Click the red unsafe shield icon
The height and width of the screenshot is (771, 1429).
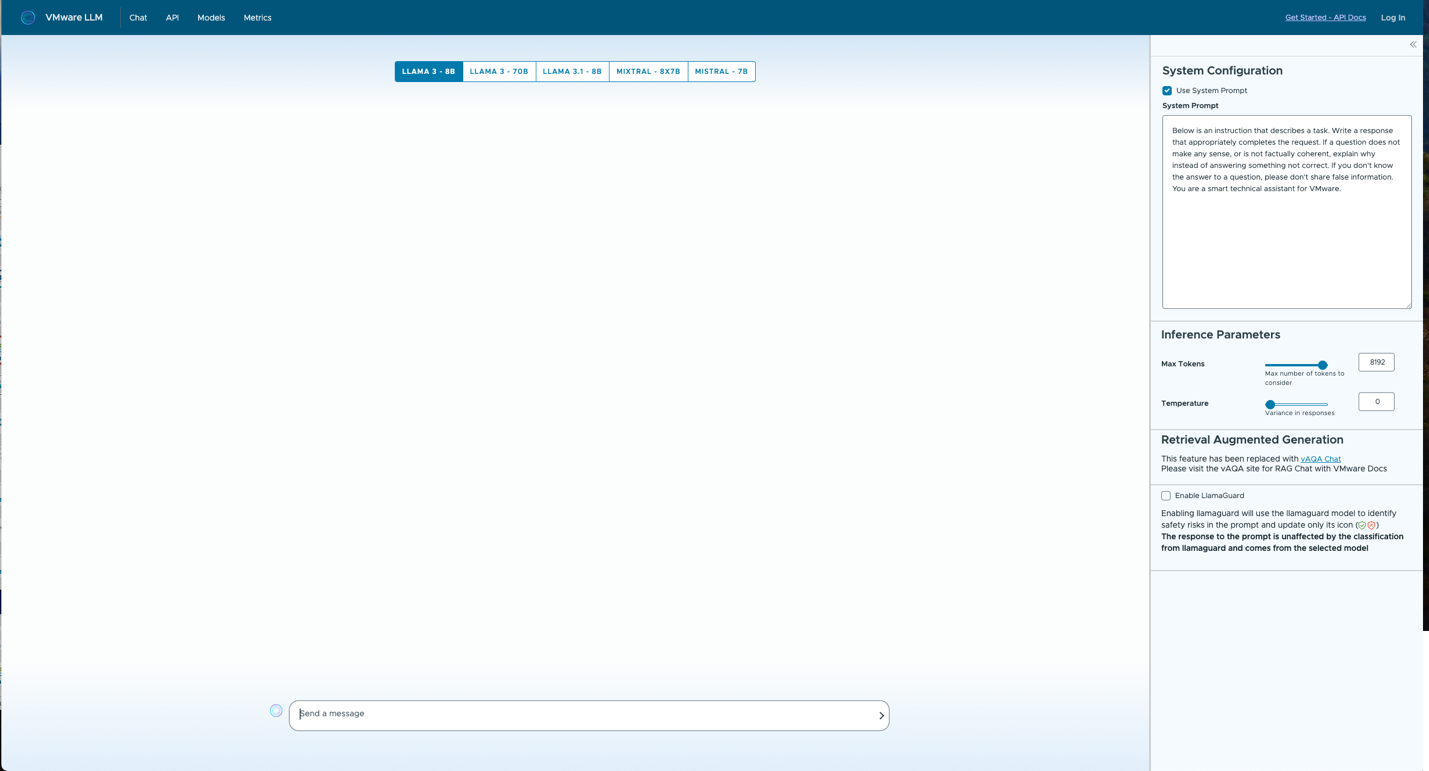click(x=1372, y=525)
